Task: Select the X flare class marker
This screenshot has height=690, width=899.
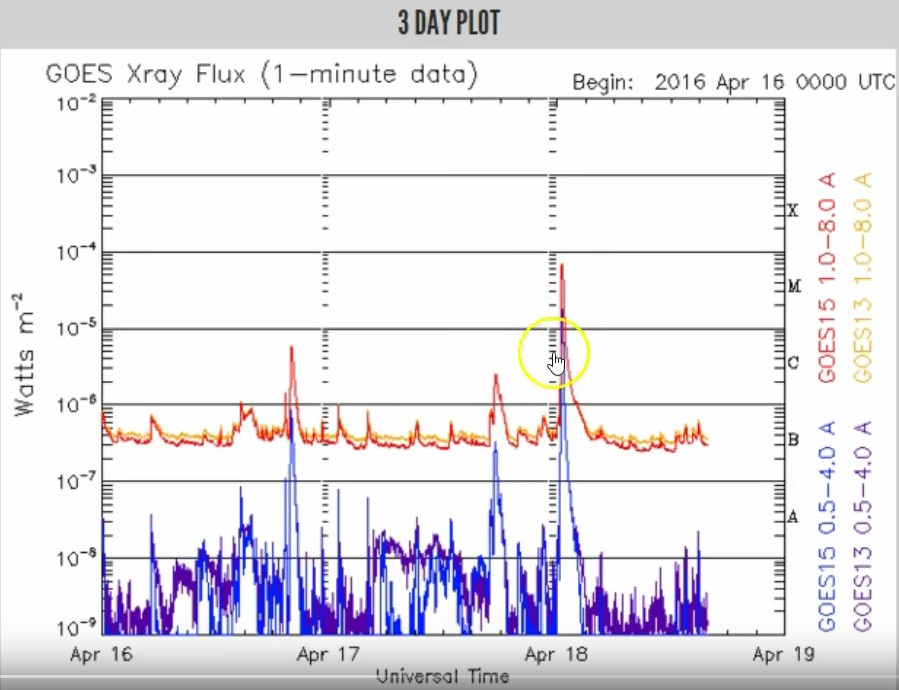Action: tap(792, 210)
